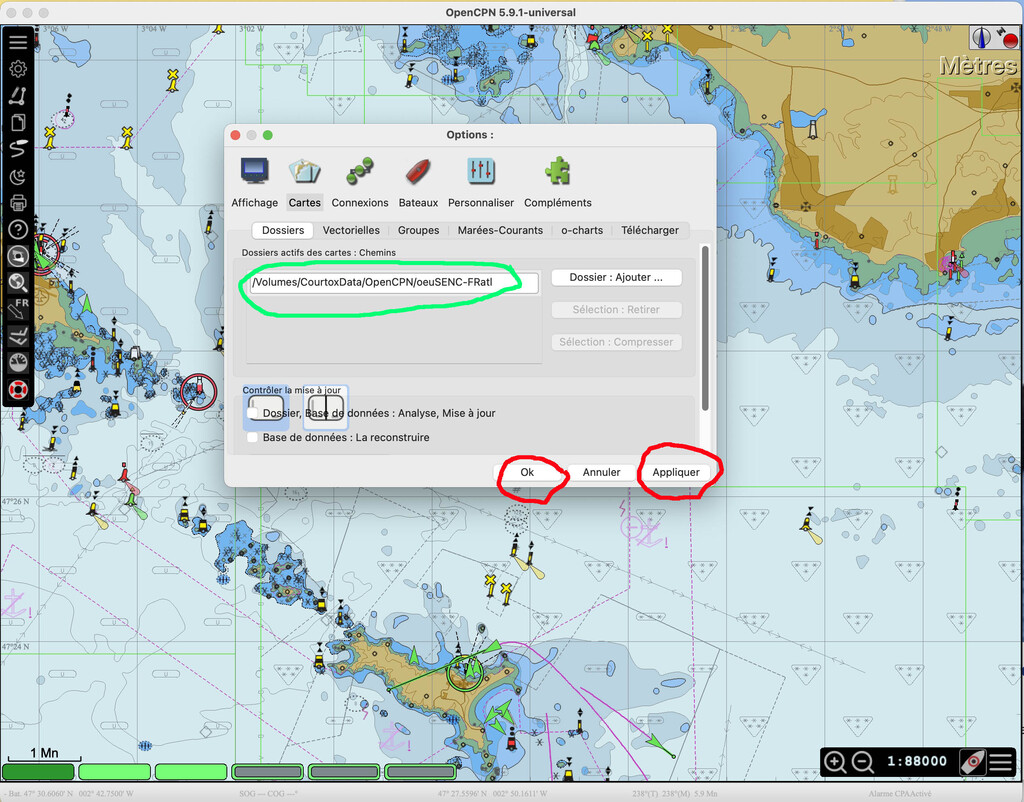Open help via the question mark icon

18,229
